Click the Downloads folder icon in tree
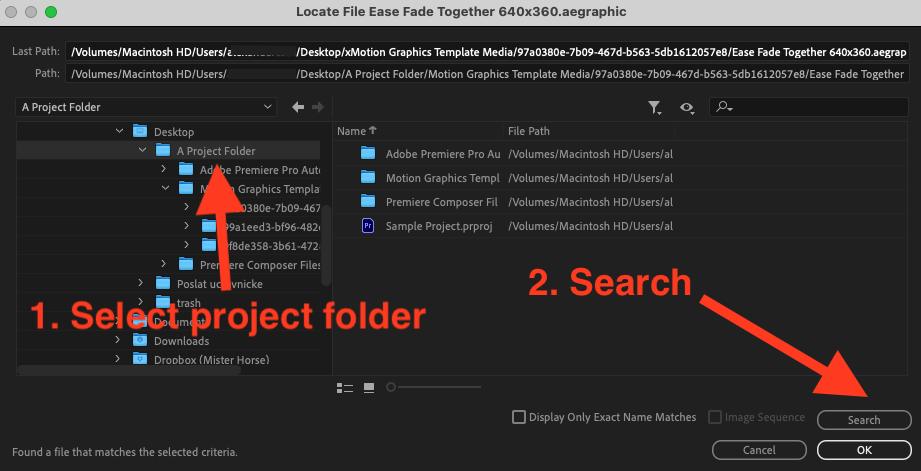The image size is (921, 471). point(139,341)
